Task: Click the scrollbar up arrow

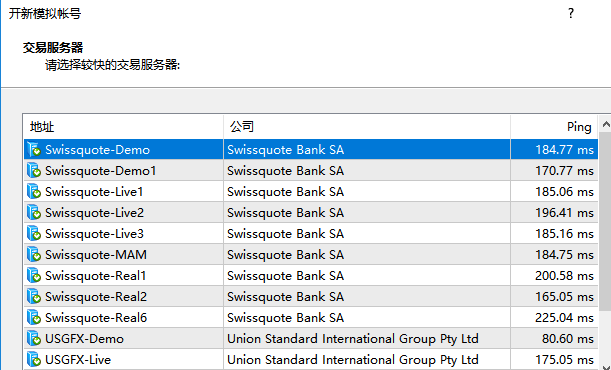Action: (605, 124)
